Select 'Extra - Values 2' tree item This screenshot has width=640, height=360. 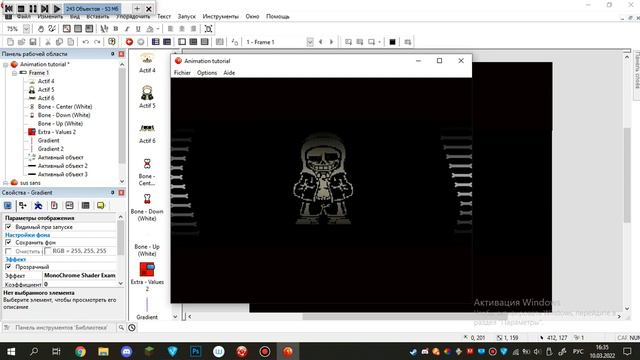click(57, 132)
